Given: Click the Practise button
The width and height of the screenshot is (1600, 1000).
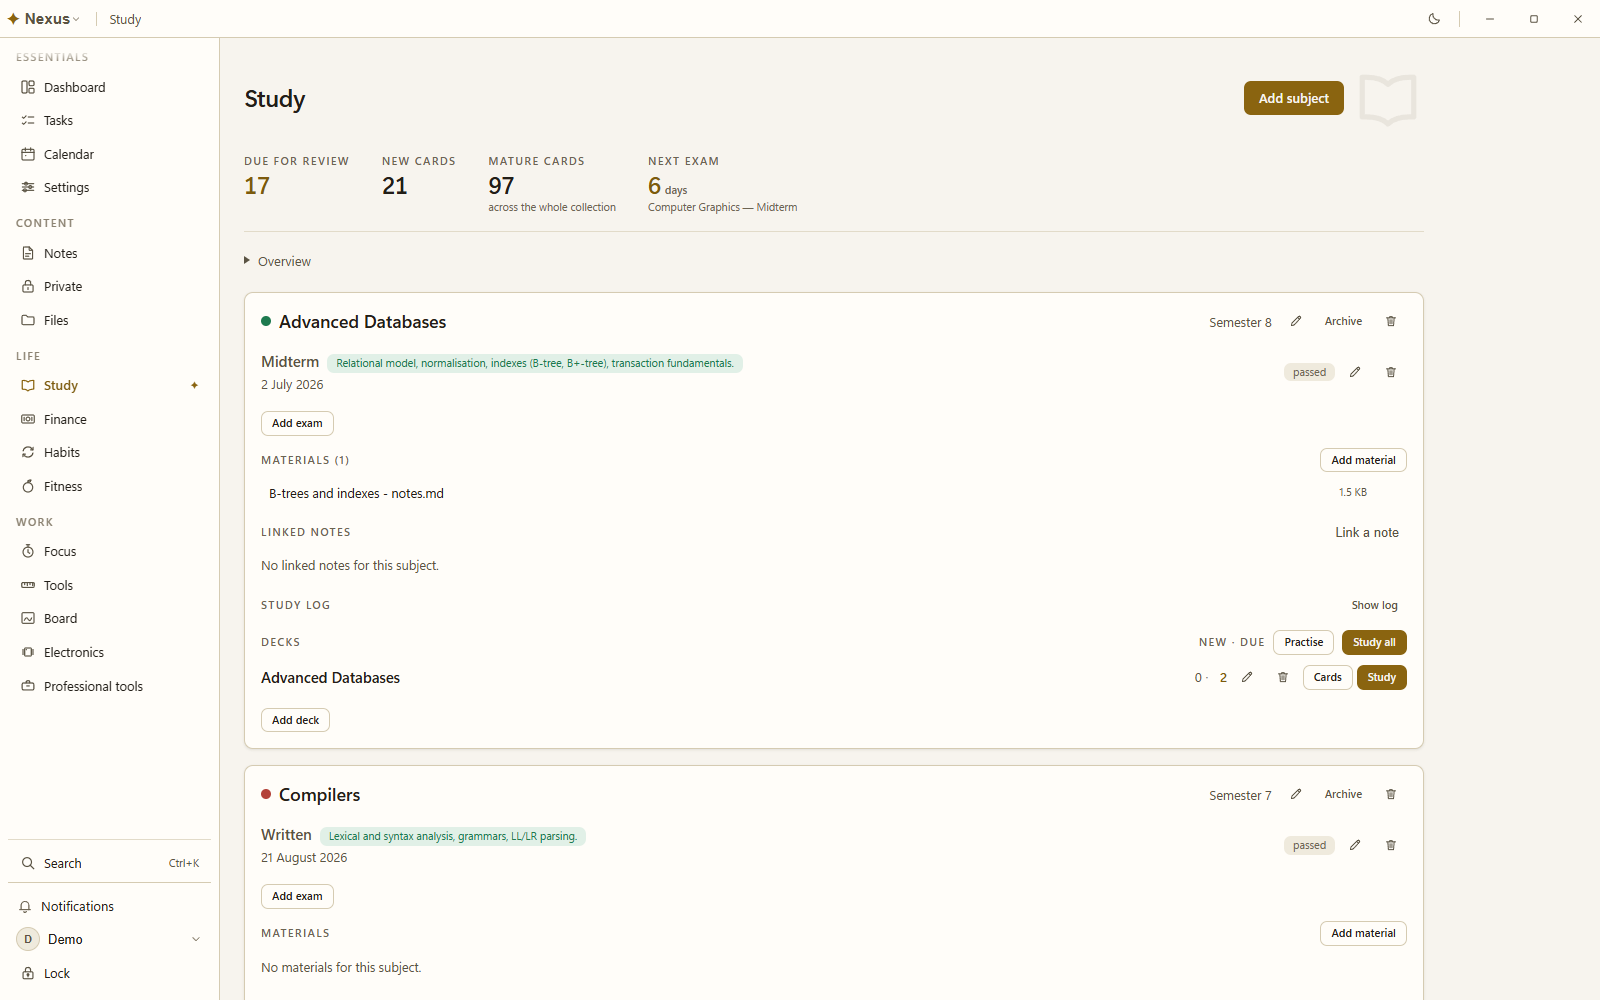Looking at the screenshot, I should tap(1303, 642).
